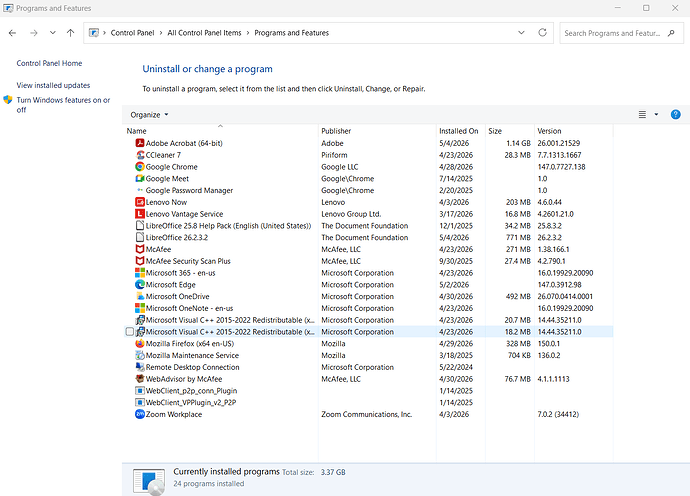The height and width of the screenshot is (496, 690).
Task: Select the Google Chrome icon
Action: 140,167
